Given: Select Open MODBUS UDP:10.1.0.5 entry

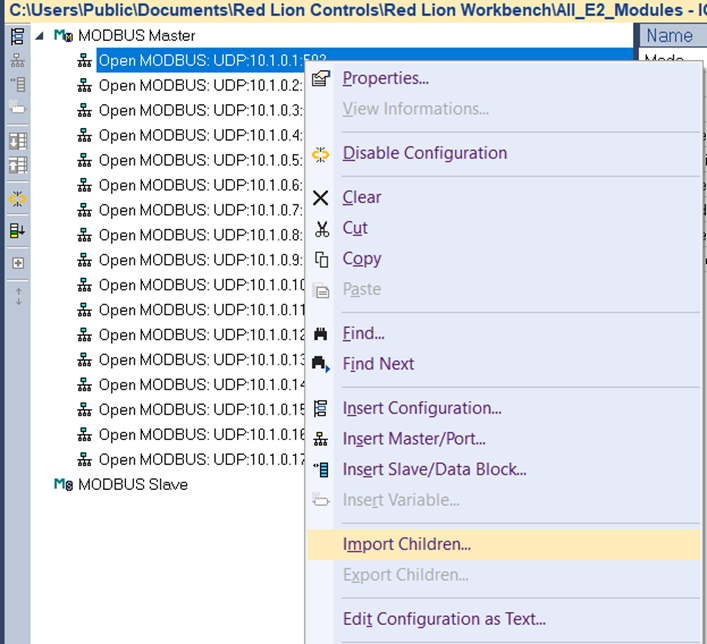Looking at the screenshot, I should pos(201,160).
